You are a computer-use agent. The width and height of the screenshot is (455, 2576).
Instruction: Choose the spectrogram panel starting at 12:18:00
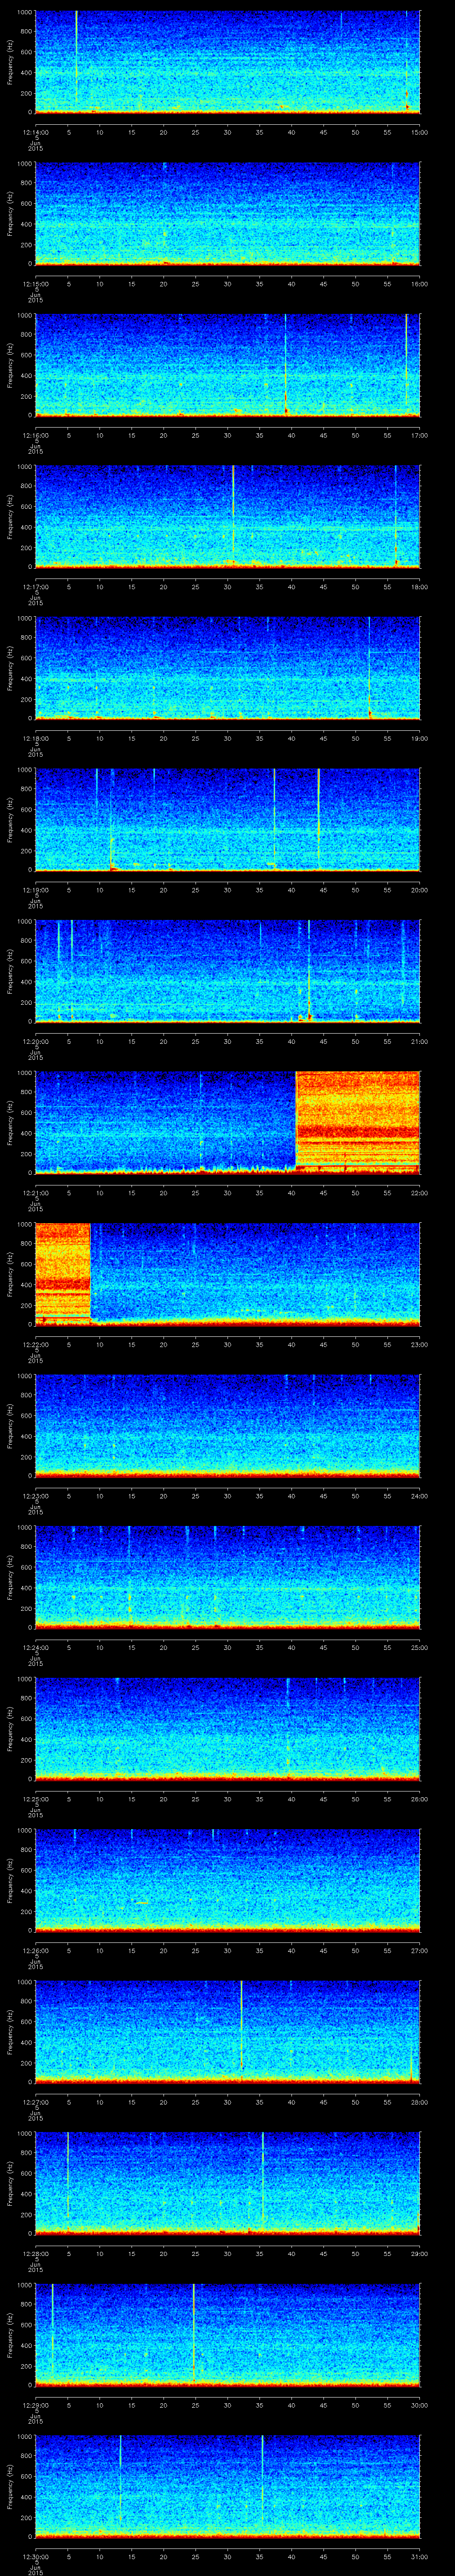point(227,668)
